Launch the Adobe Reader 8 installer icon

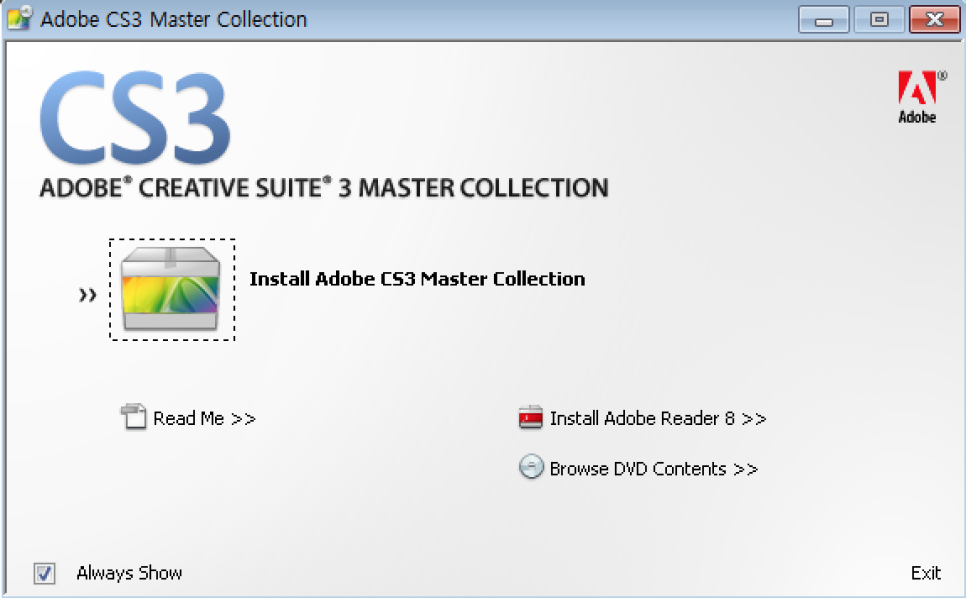coord(530,417)
